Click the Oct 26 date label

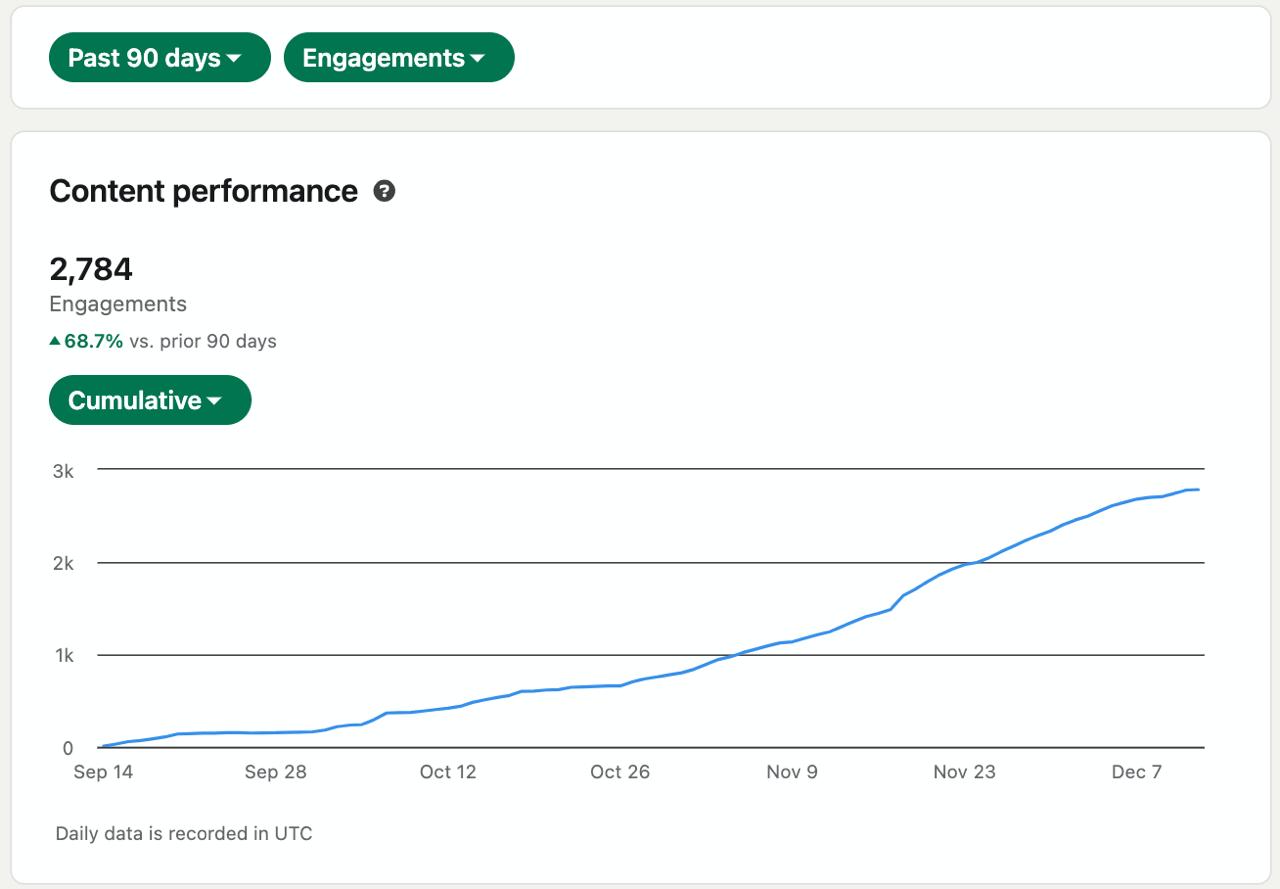tap(620, 772)
